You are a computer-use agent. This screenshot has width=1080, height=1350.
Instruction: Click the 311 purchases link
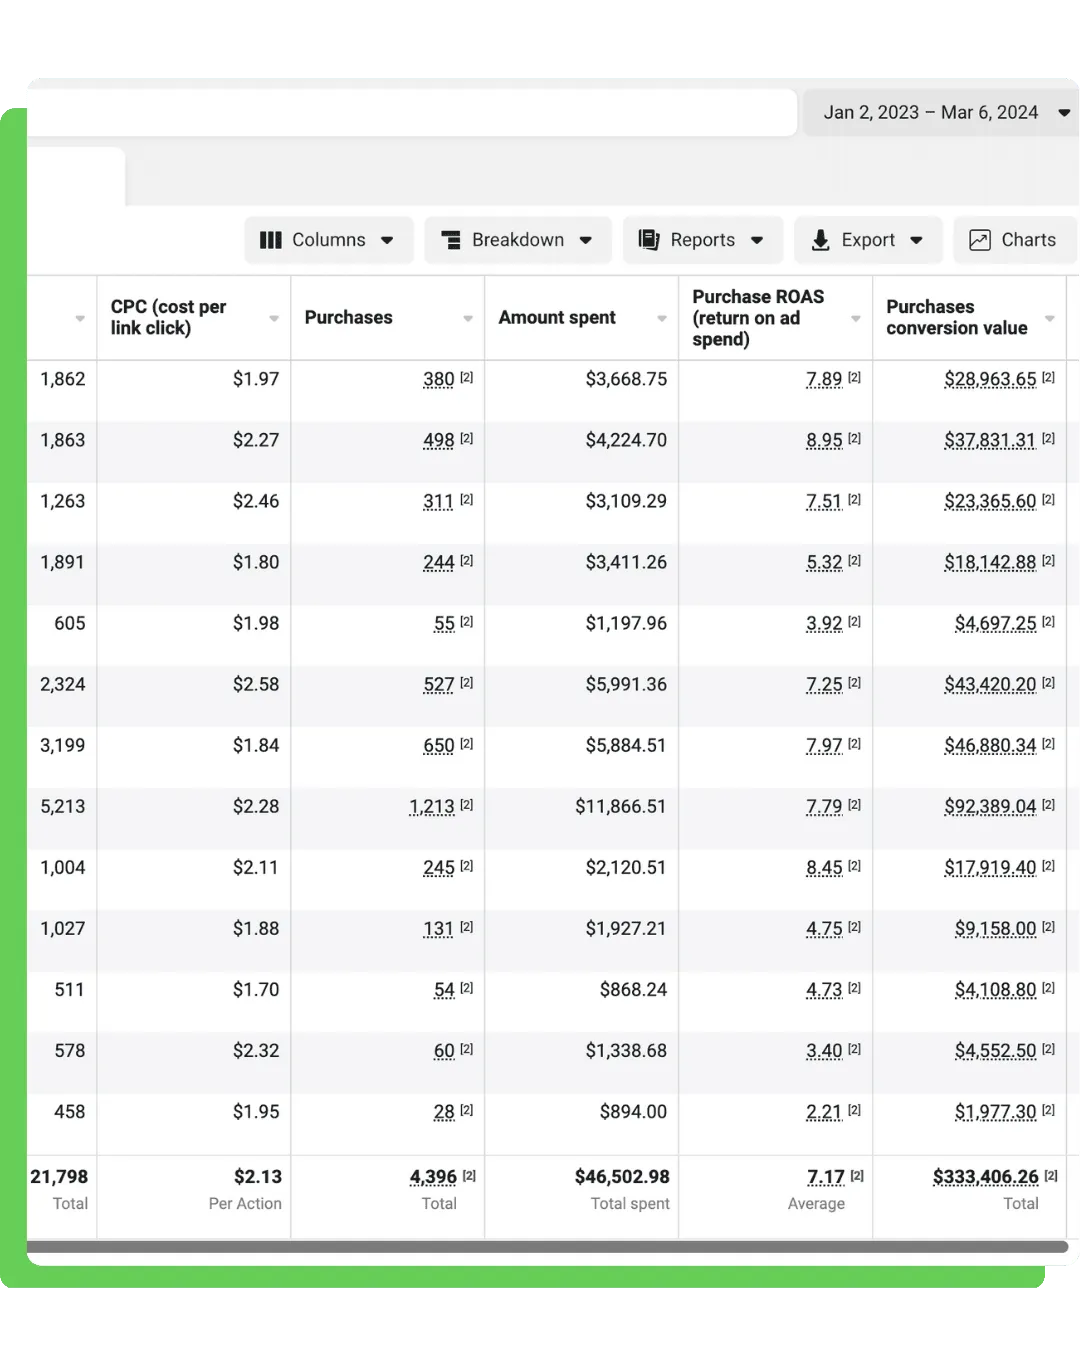pos(439,501)
